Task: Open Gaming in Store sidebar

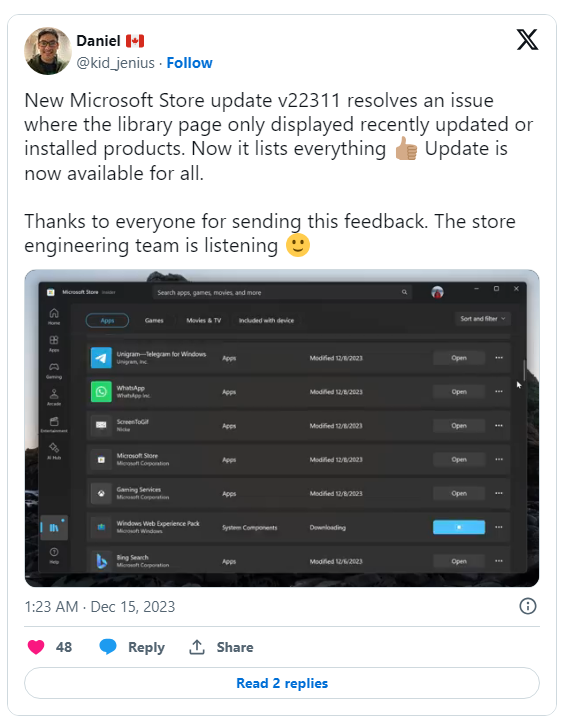Action: [x=54, y=370]
